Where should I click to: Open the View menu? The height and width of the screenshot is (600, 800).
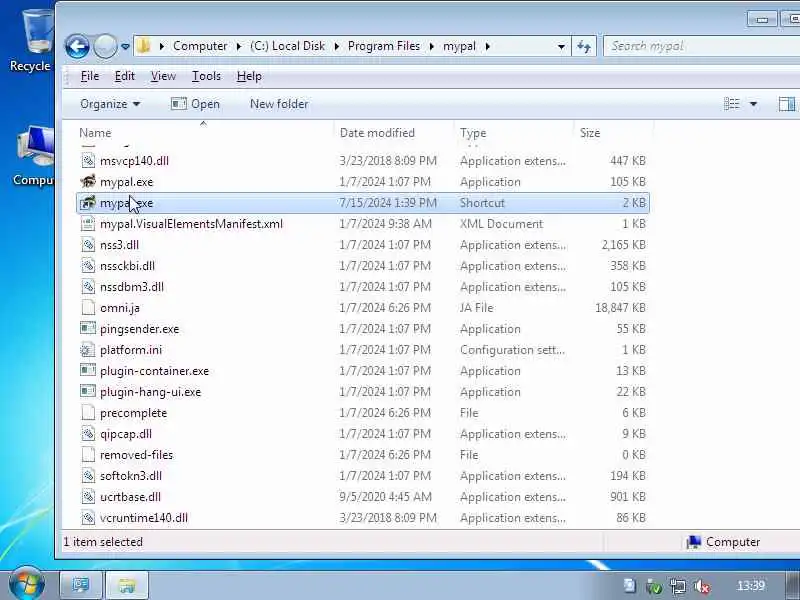tap(163, 76)
